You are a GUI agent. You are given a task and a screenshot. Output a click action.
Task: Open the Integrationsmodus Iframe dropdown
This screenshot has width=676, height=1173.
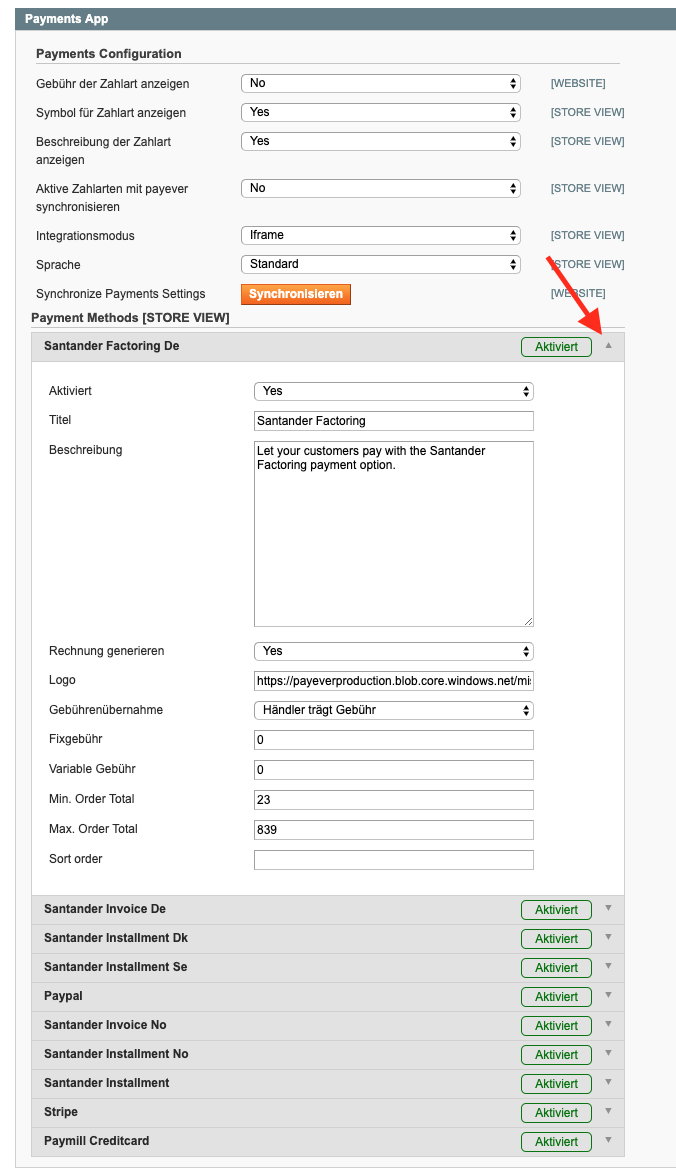click(381, 236)
